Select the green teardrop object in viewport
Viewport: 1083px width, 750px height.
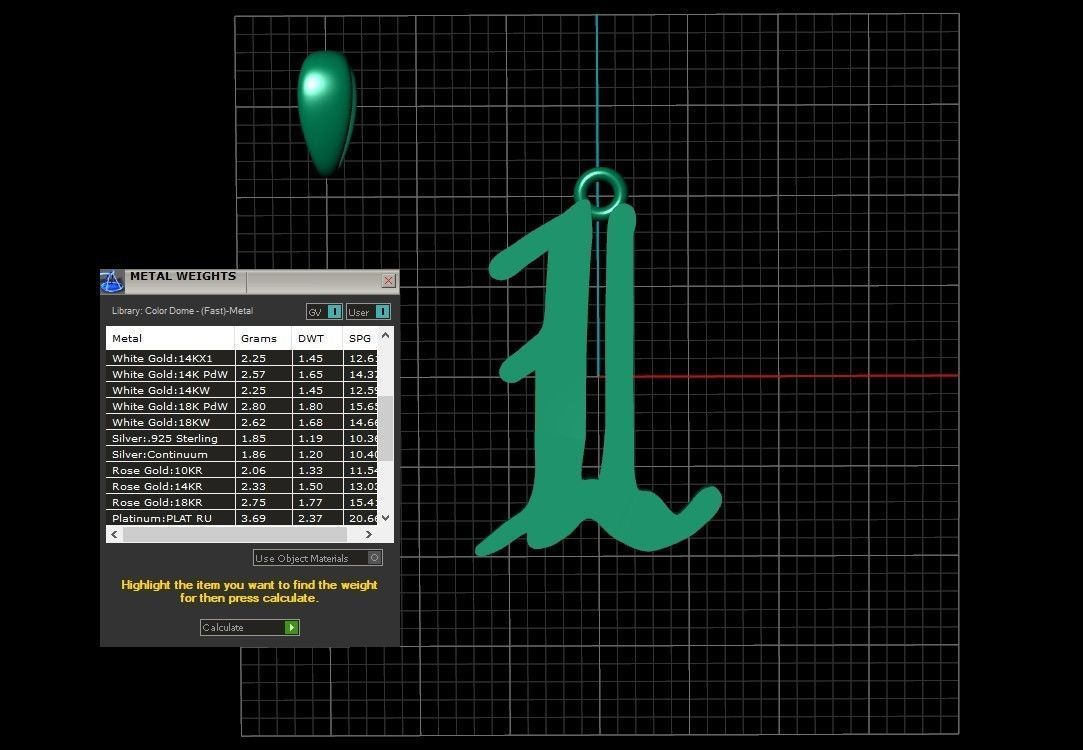(327, 113)
